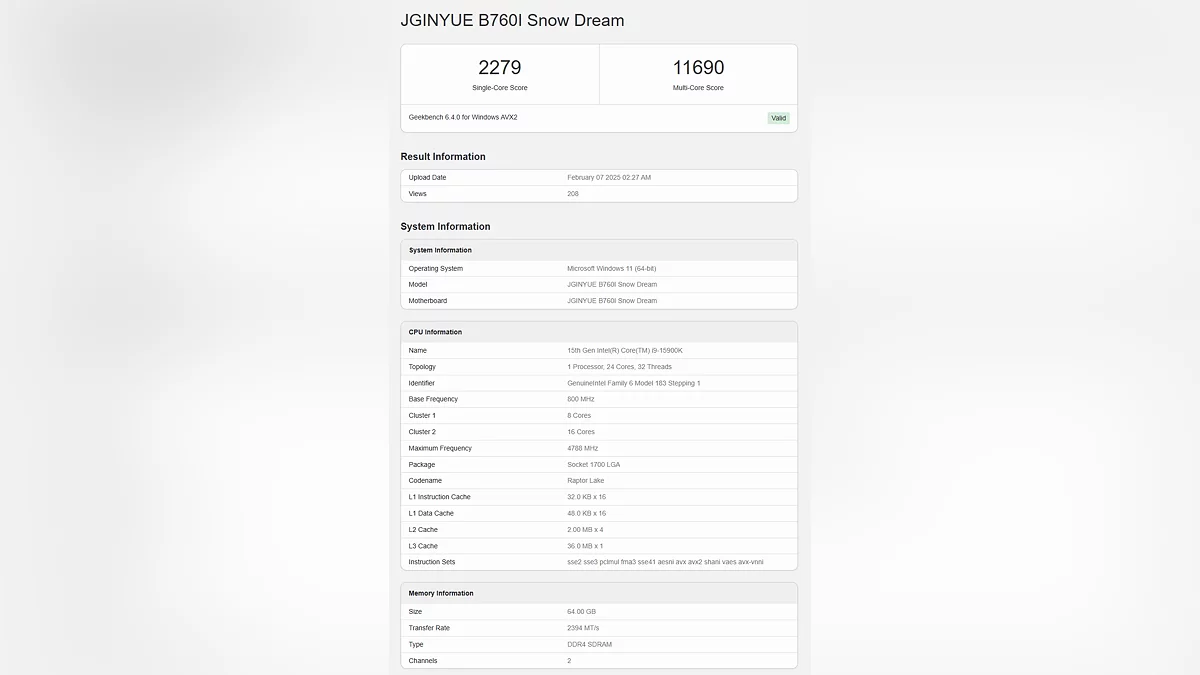The height and width of the screenshot is (675, 1200).
Task: Click the Memory Information table header
Action: click(599, 593)
